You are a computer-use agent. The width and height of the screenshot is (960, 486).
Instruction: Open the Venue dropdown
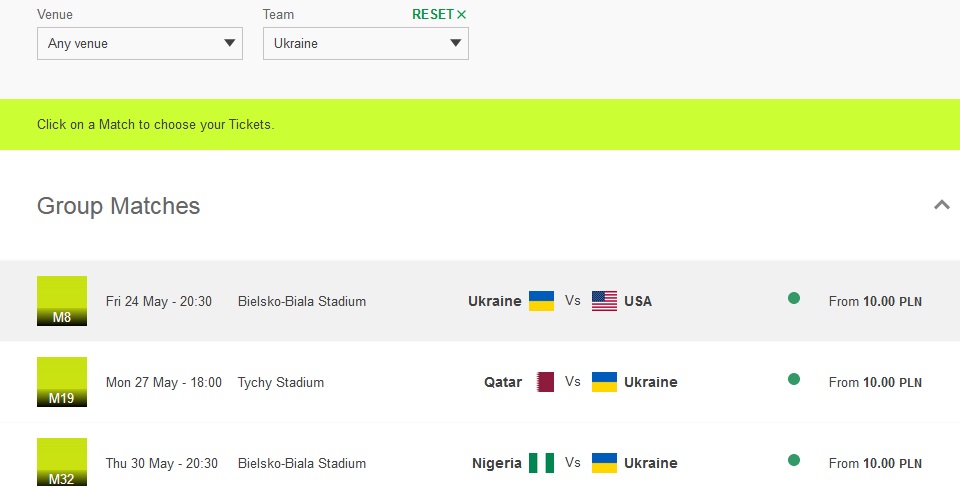click(x=140, y=43)
